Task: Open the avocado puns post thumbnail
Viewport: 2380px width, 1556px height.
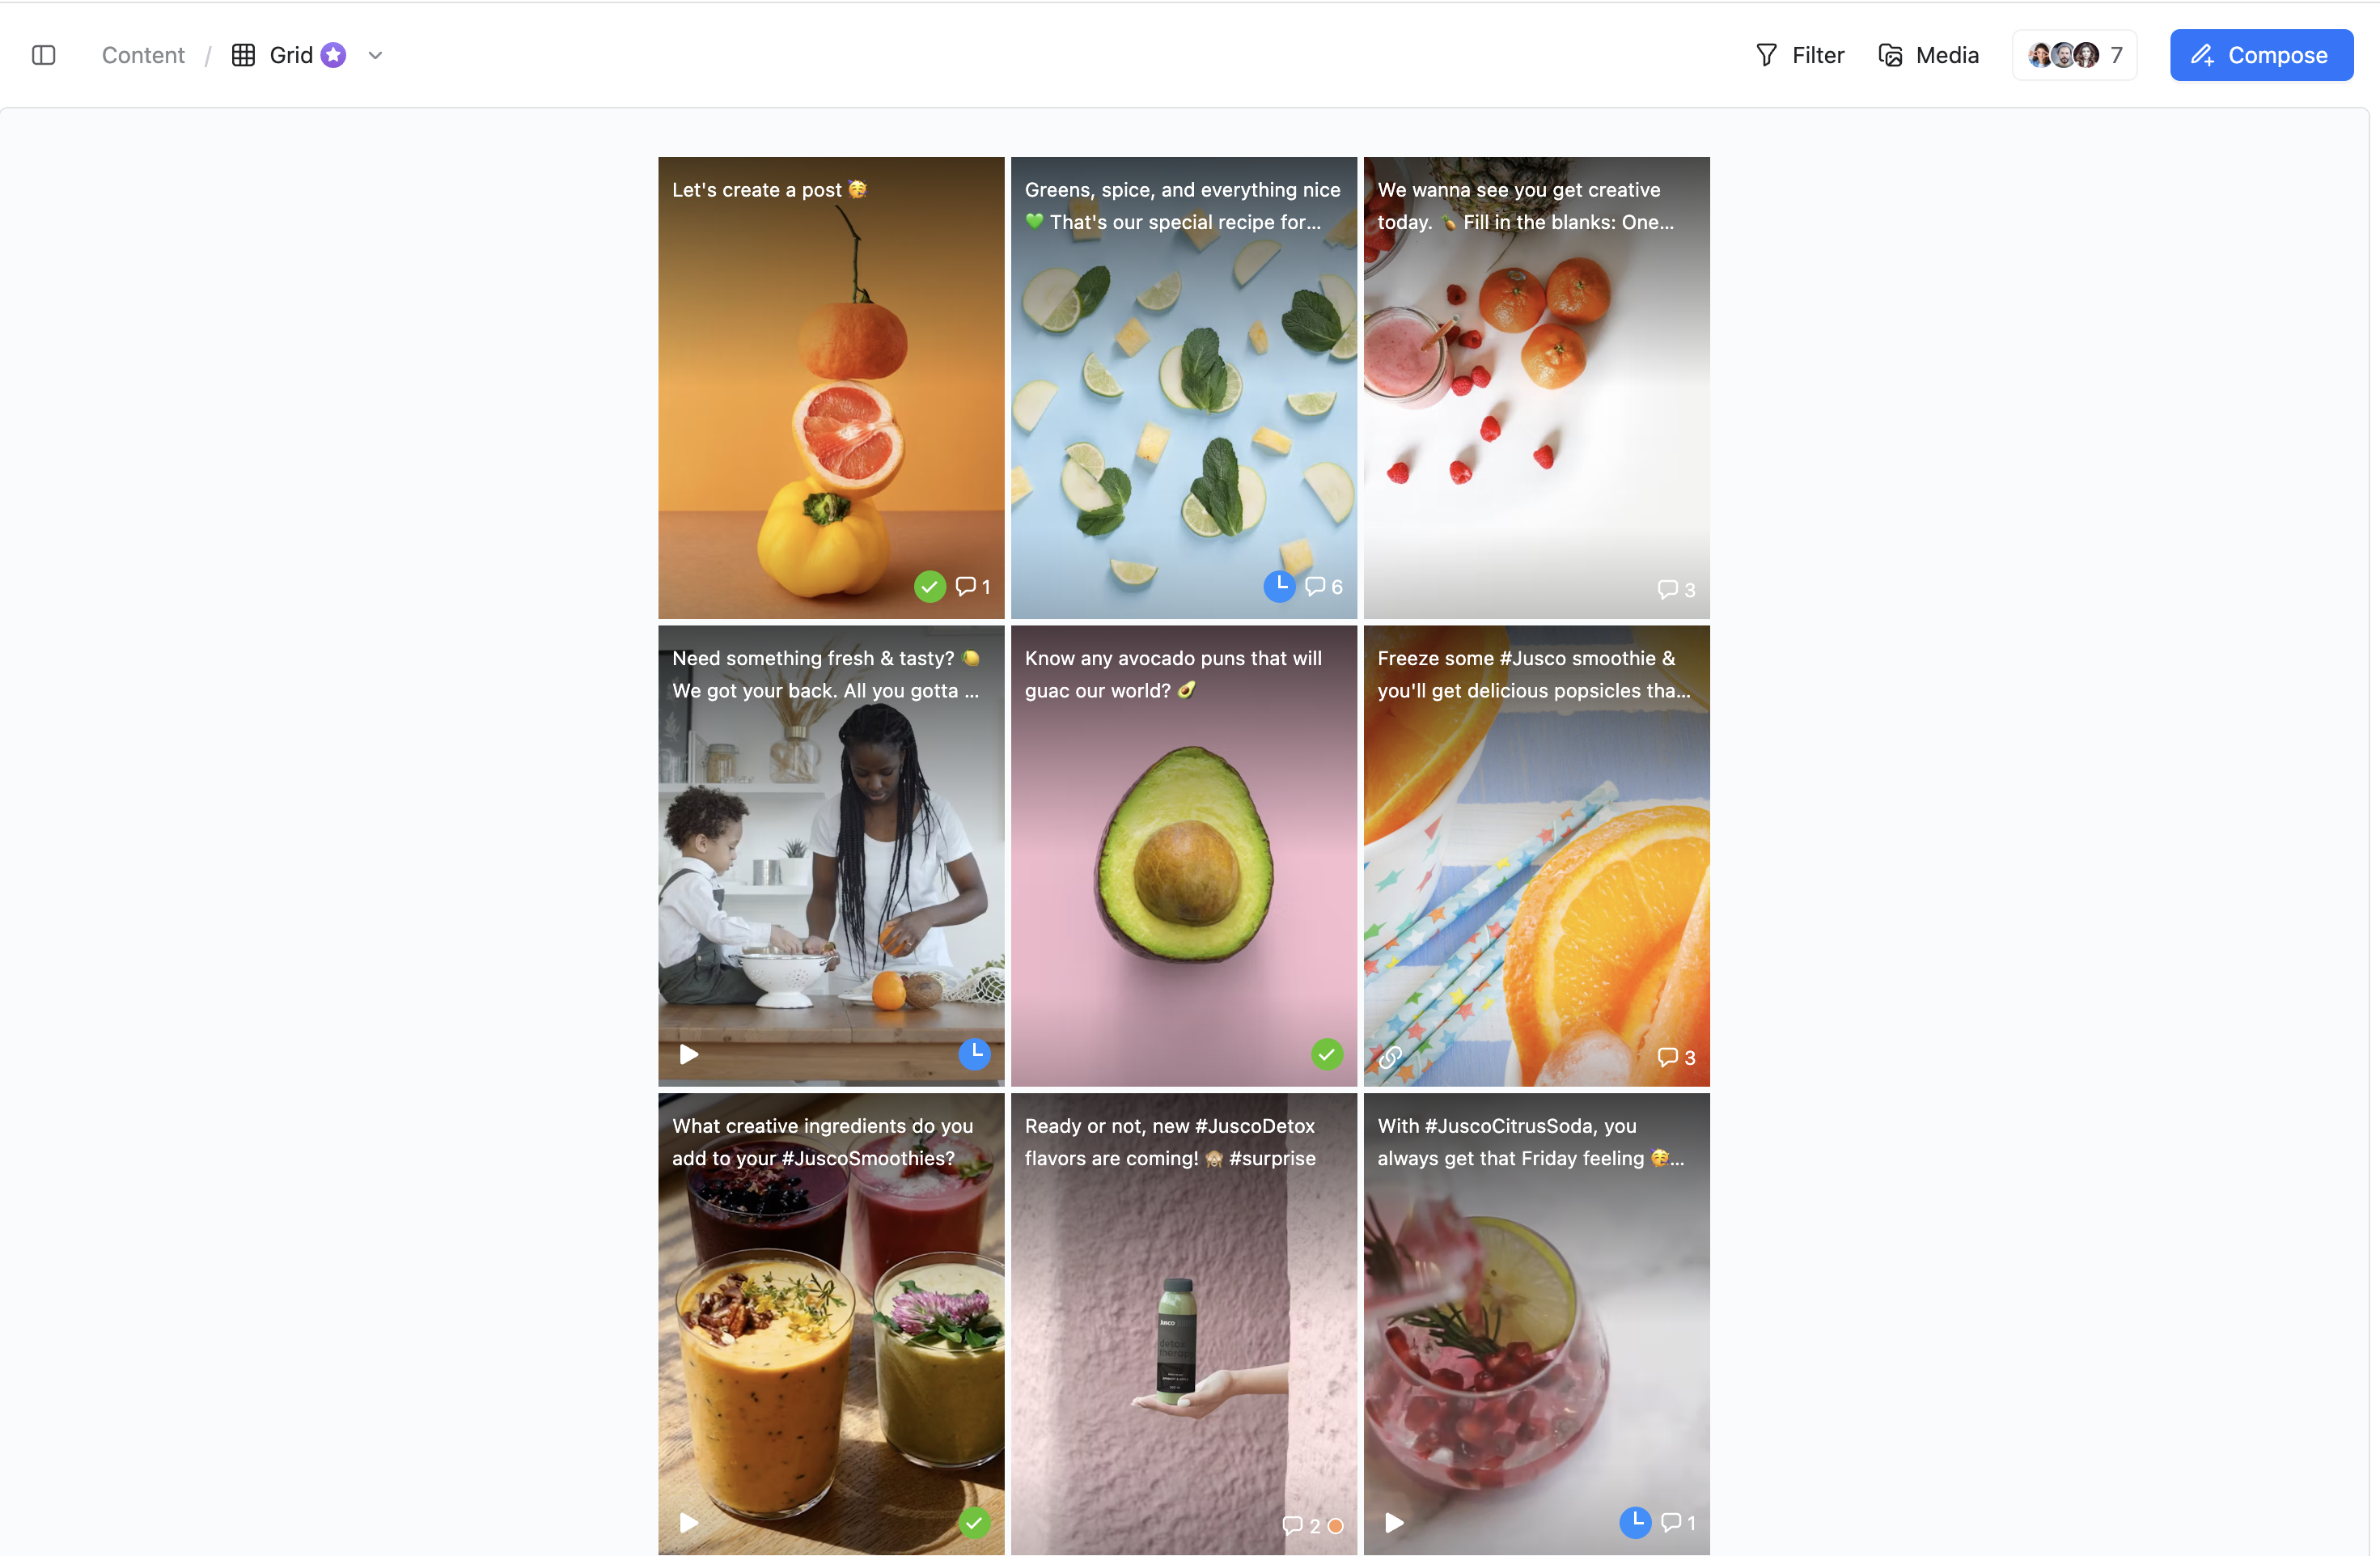Action: [x=1184, y=856]
